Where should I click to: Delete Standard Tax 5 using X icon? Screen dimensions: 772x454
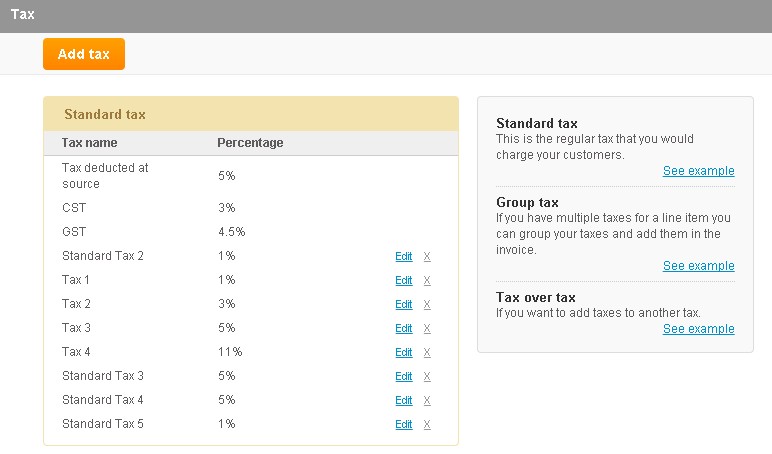tap(427, 424)
